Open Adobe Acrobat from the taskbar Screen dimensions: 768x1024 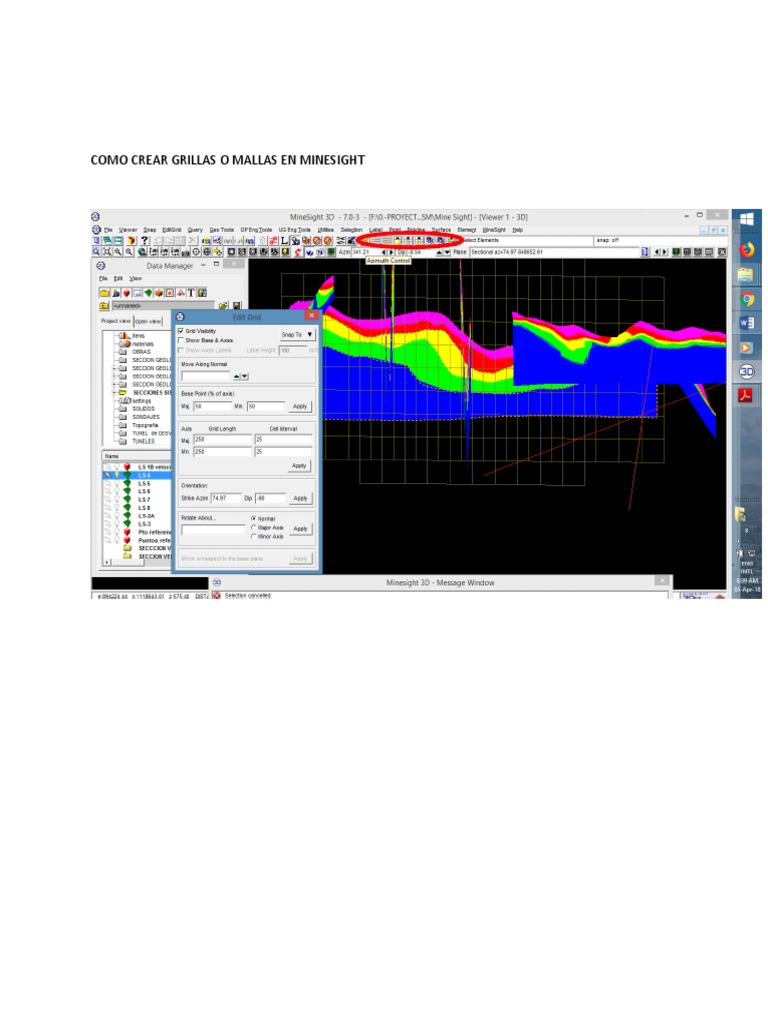(746, 395)
